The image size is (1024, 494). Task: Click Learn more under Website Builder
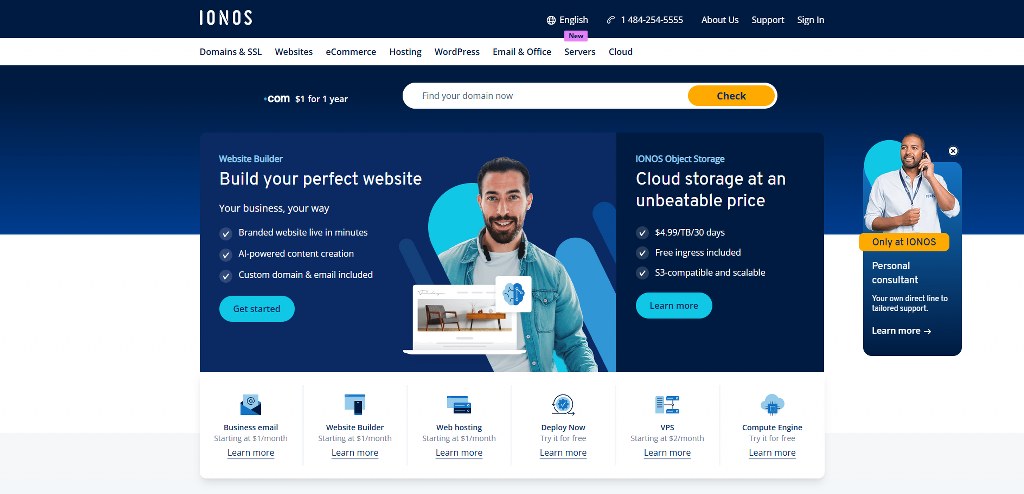[355, 453]
